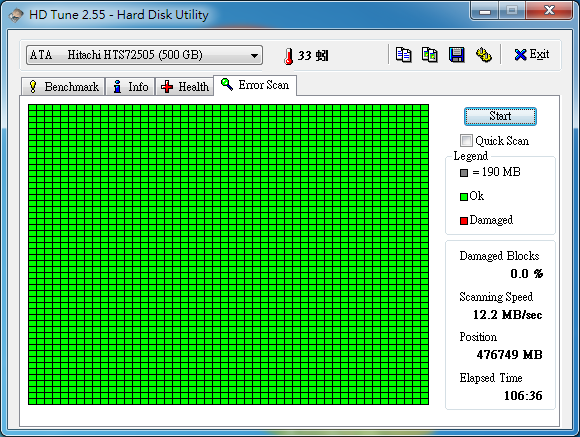Exit the HD Tune application
Screen dimensions: 580x437
click(x=532, y=55)
